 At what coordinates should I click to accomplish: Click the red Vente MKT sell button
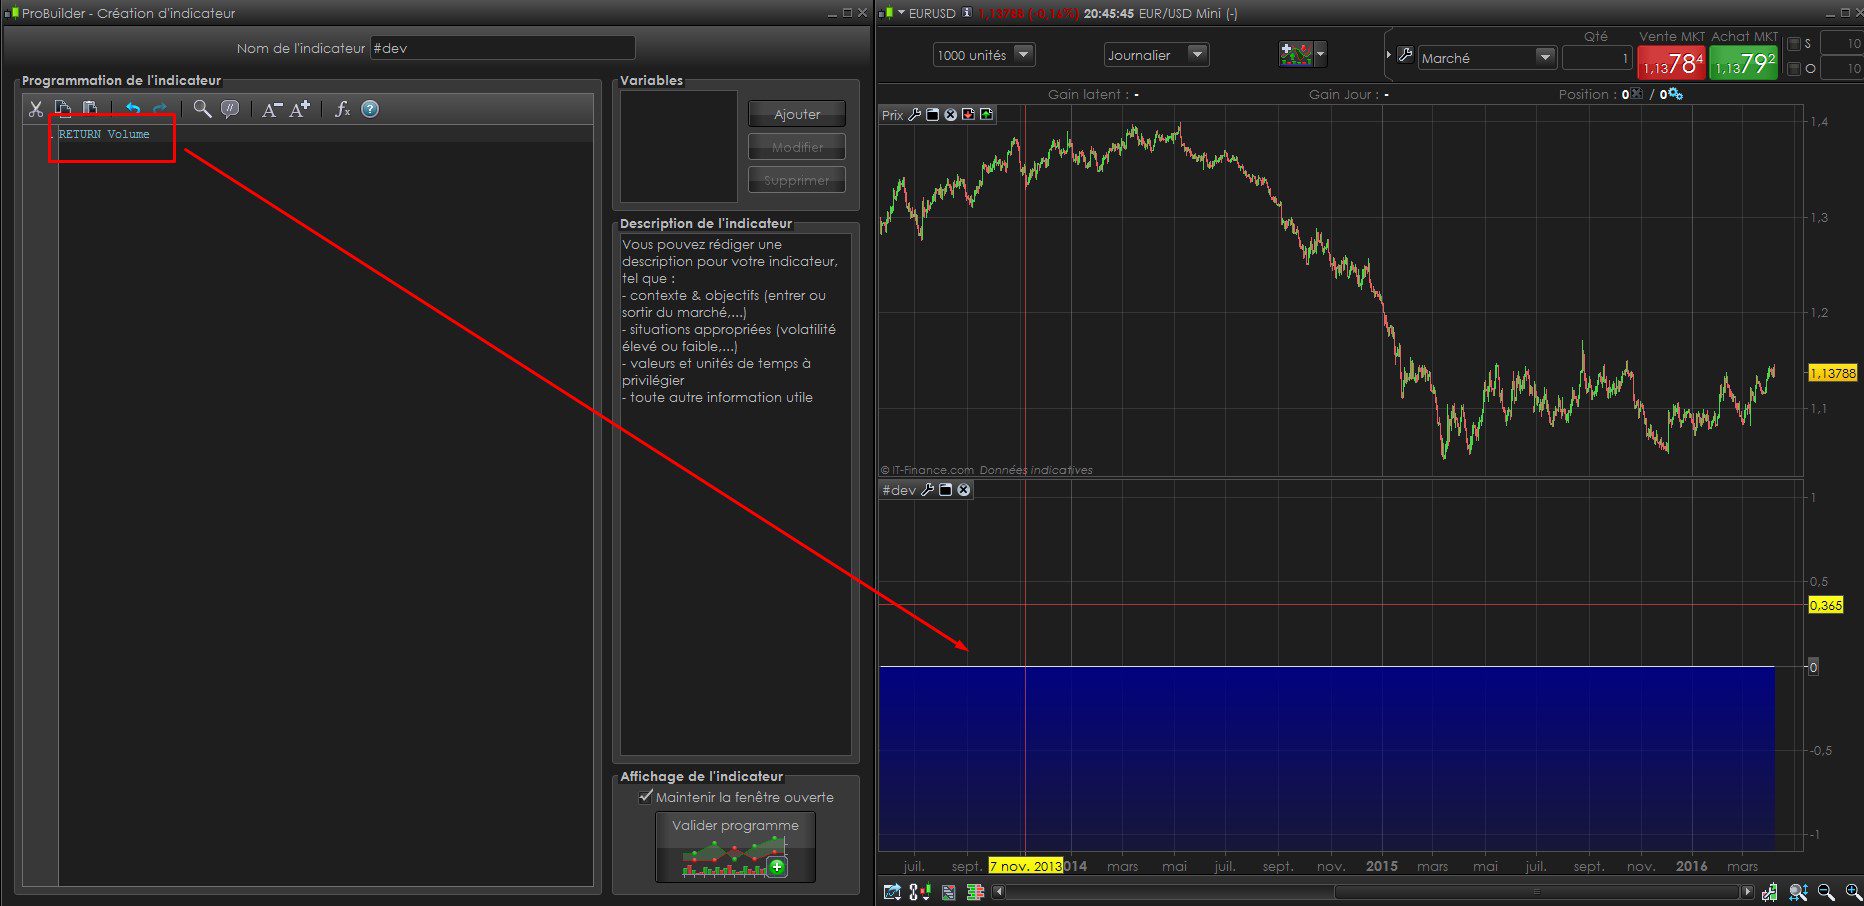(x=1671, y=63)
